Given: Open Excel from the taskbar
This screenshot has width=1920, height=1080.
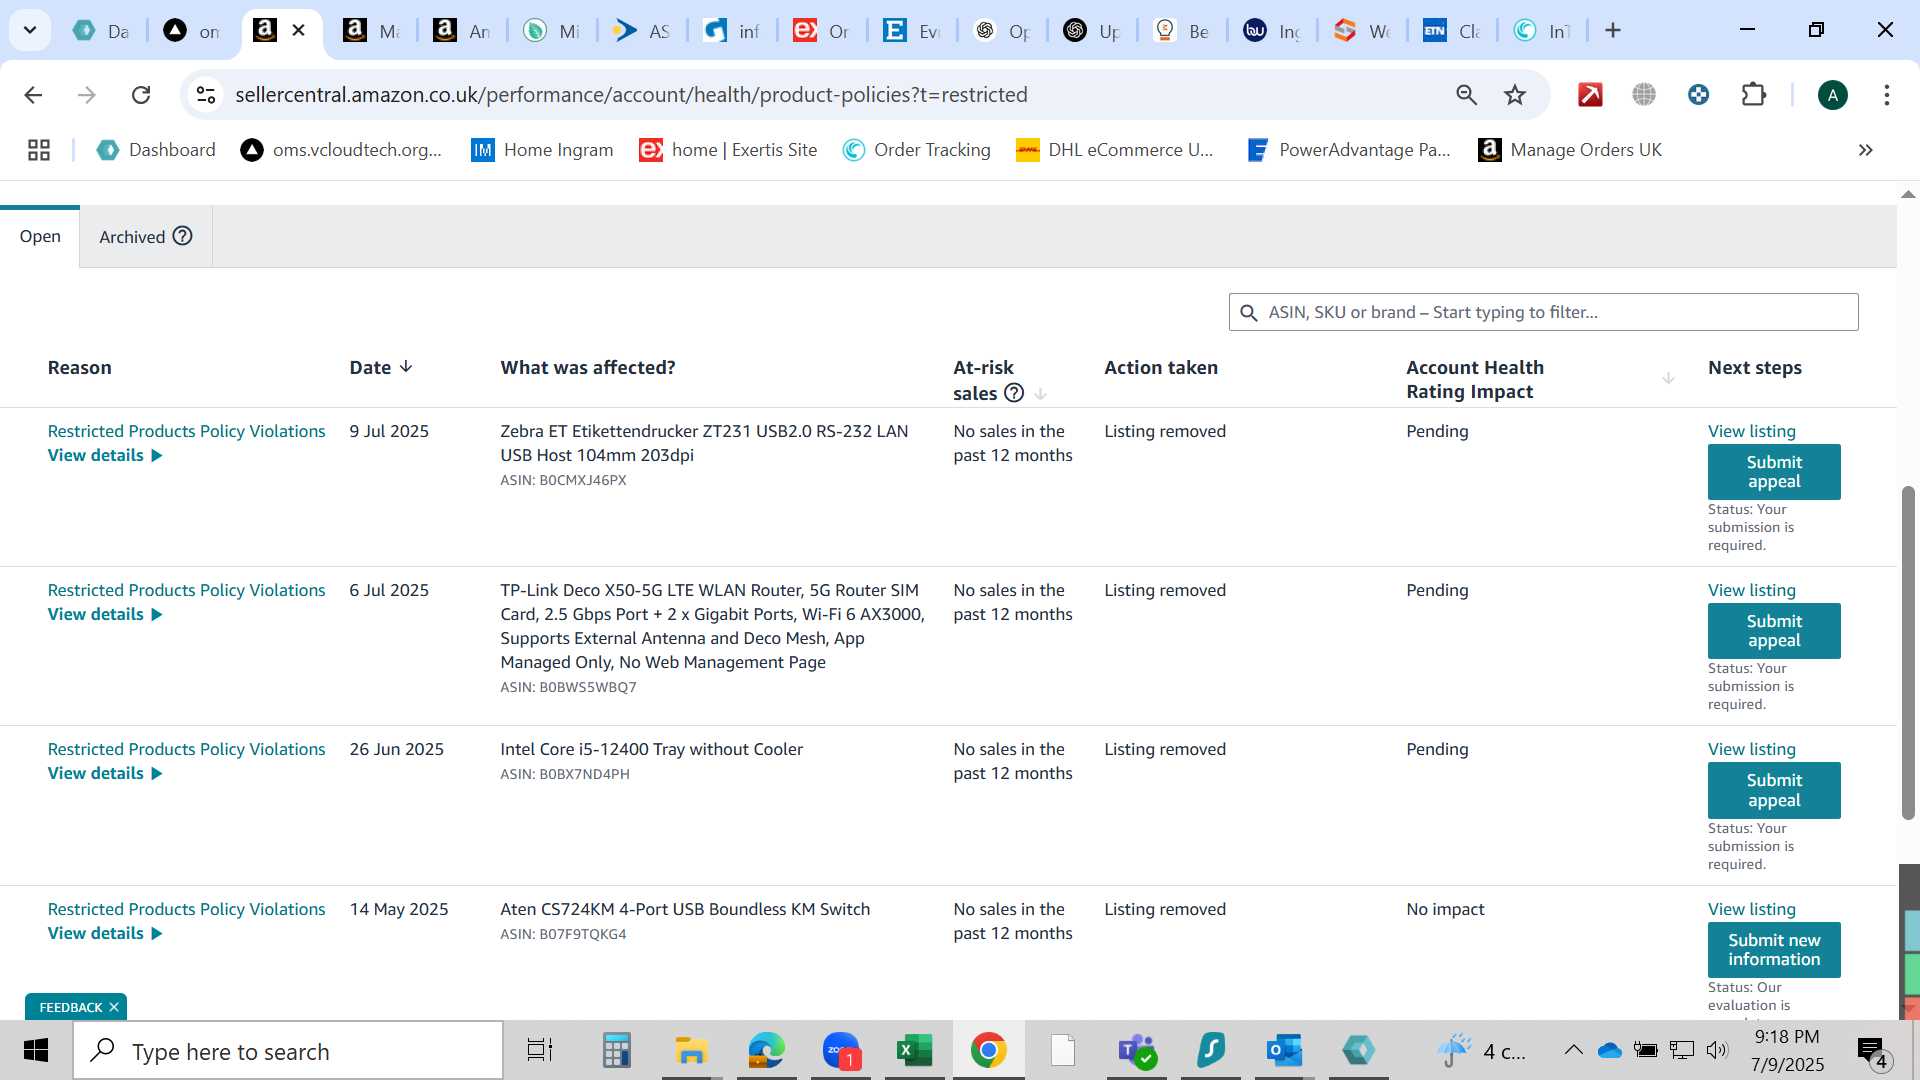Looking at the screenshot, I should (x=914, y=1050).
